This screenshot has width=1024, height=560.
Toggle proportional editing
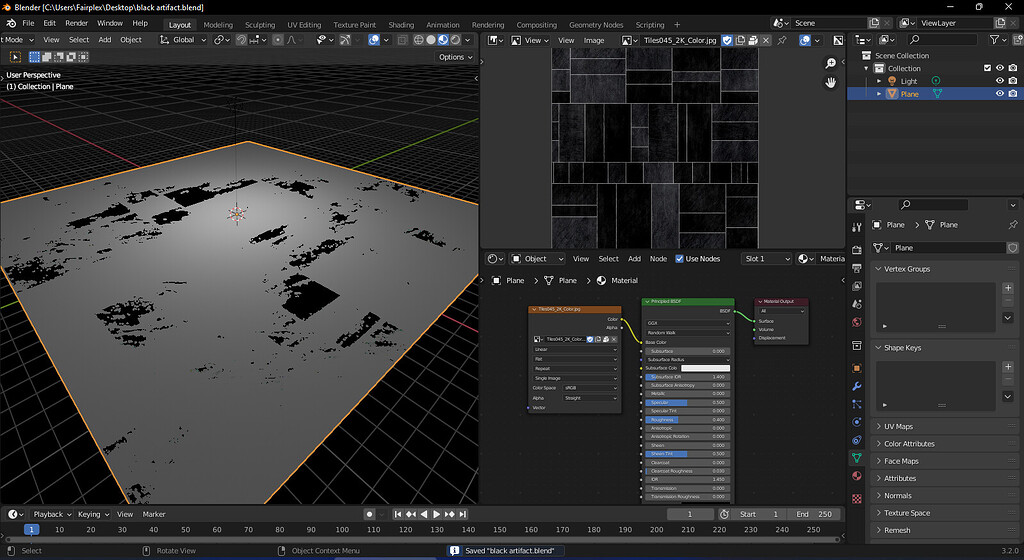278,40
